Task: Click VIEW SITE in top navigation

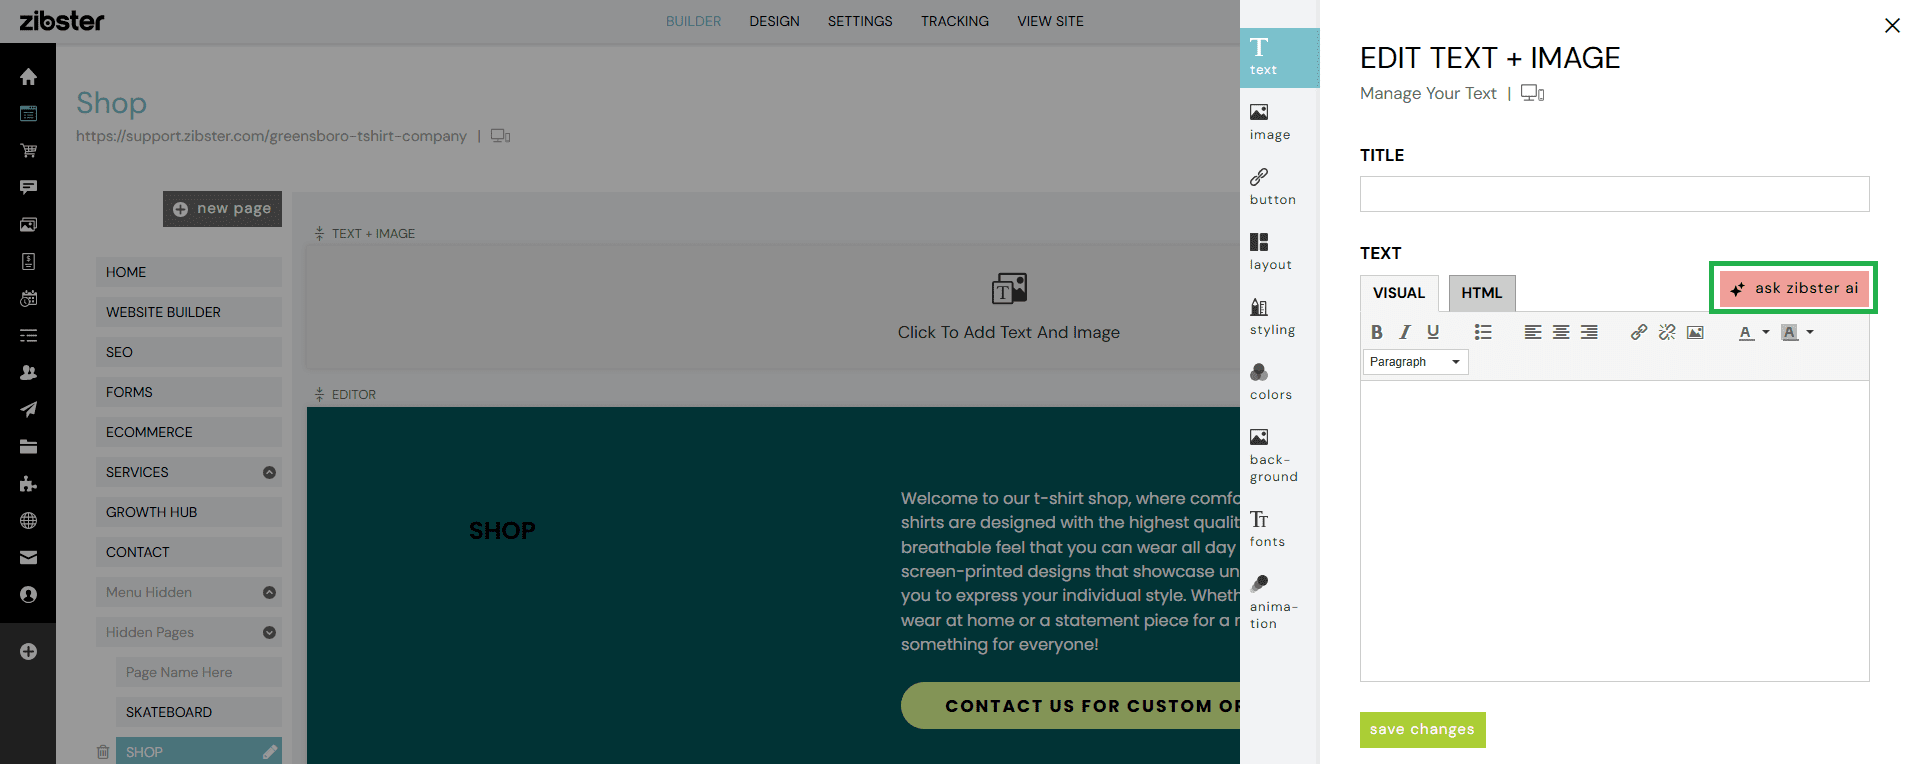Action: click(1050, 21)
